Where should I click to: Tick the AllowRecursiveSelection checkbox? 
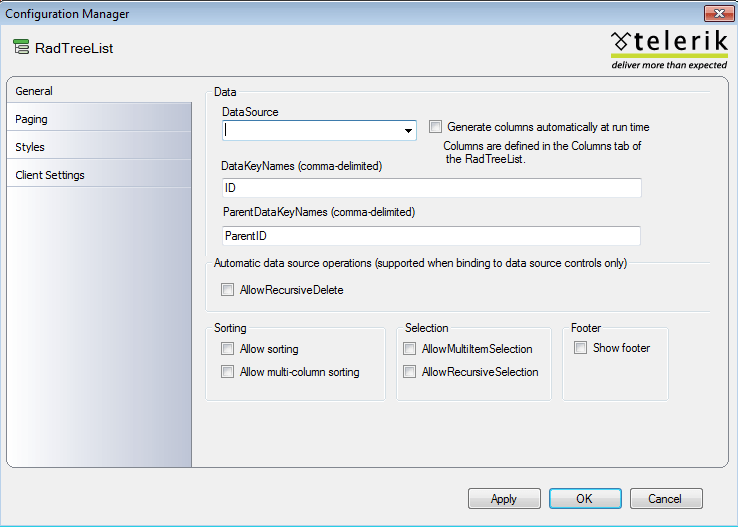[409, 372]
